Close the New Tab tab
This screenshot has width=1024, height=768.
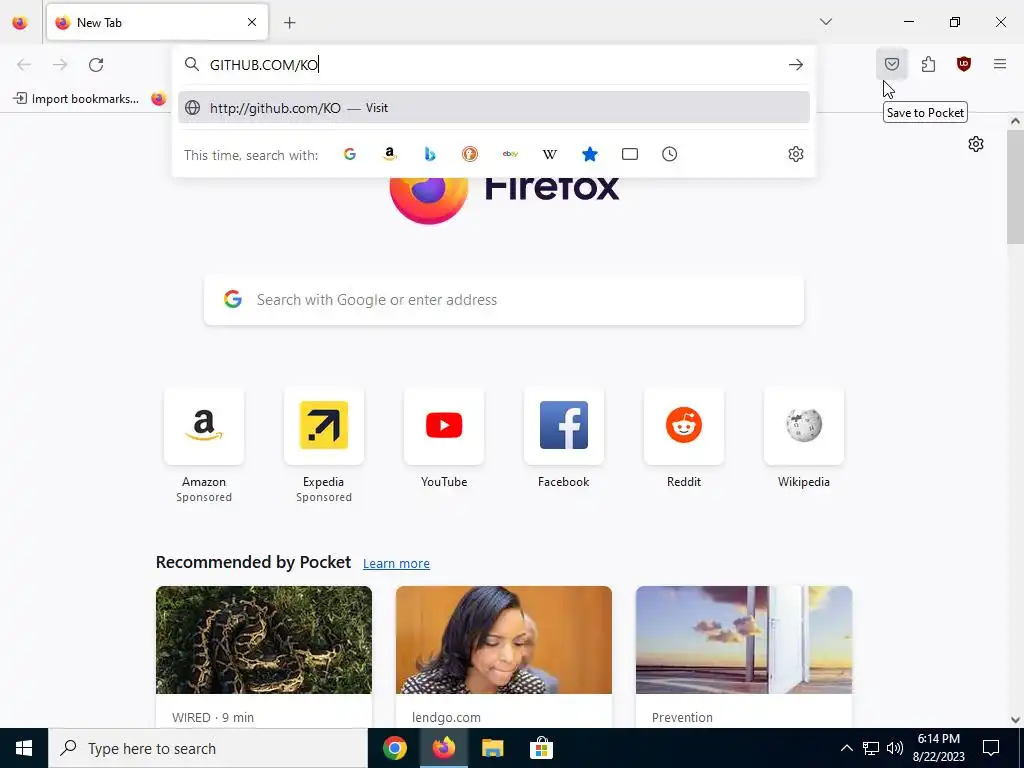(252, 22)
